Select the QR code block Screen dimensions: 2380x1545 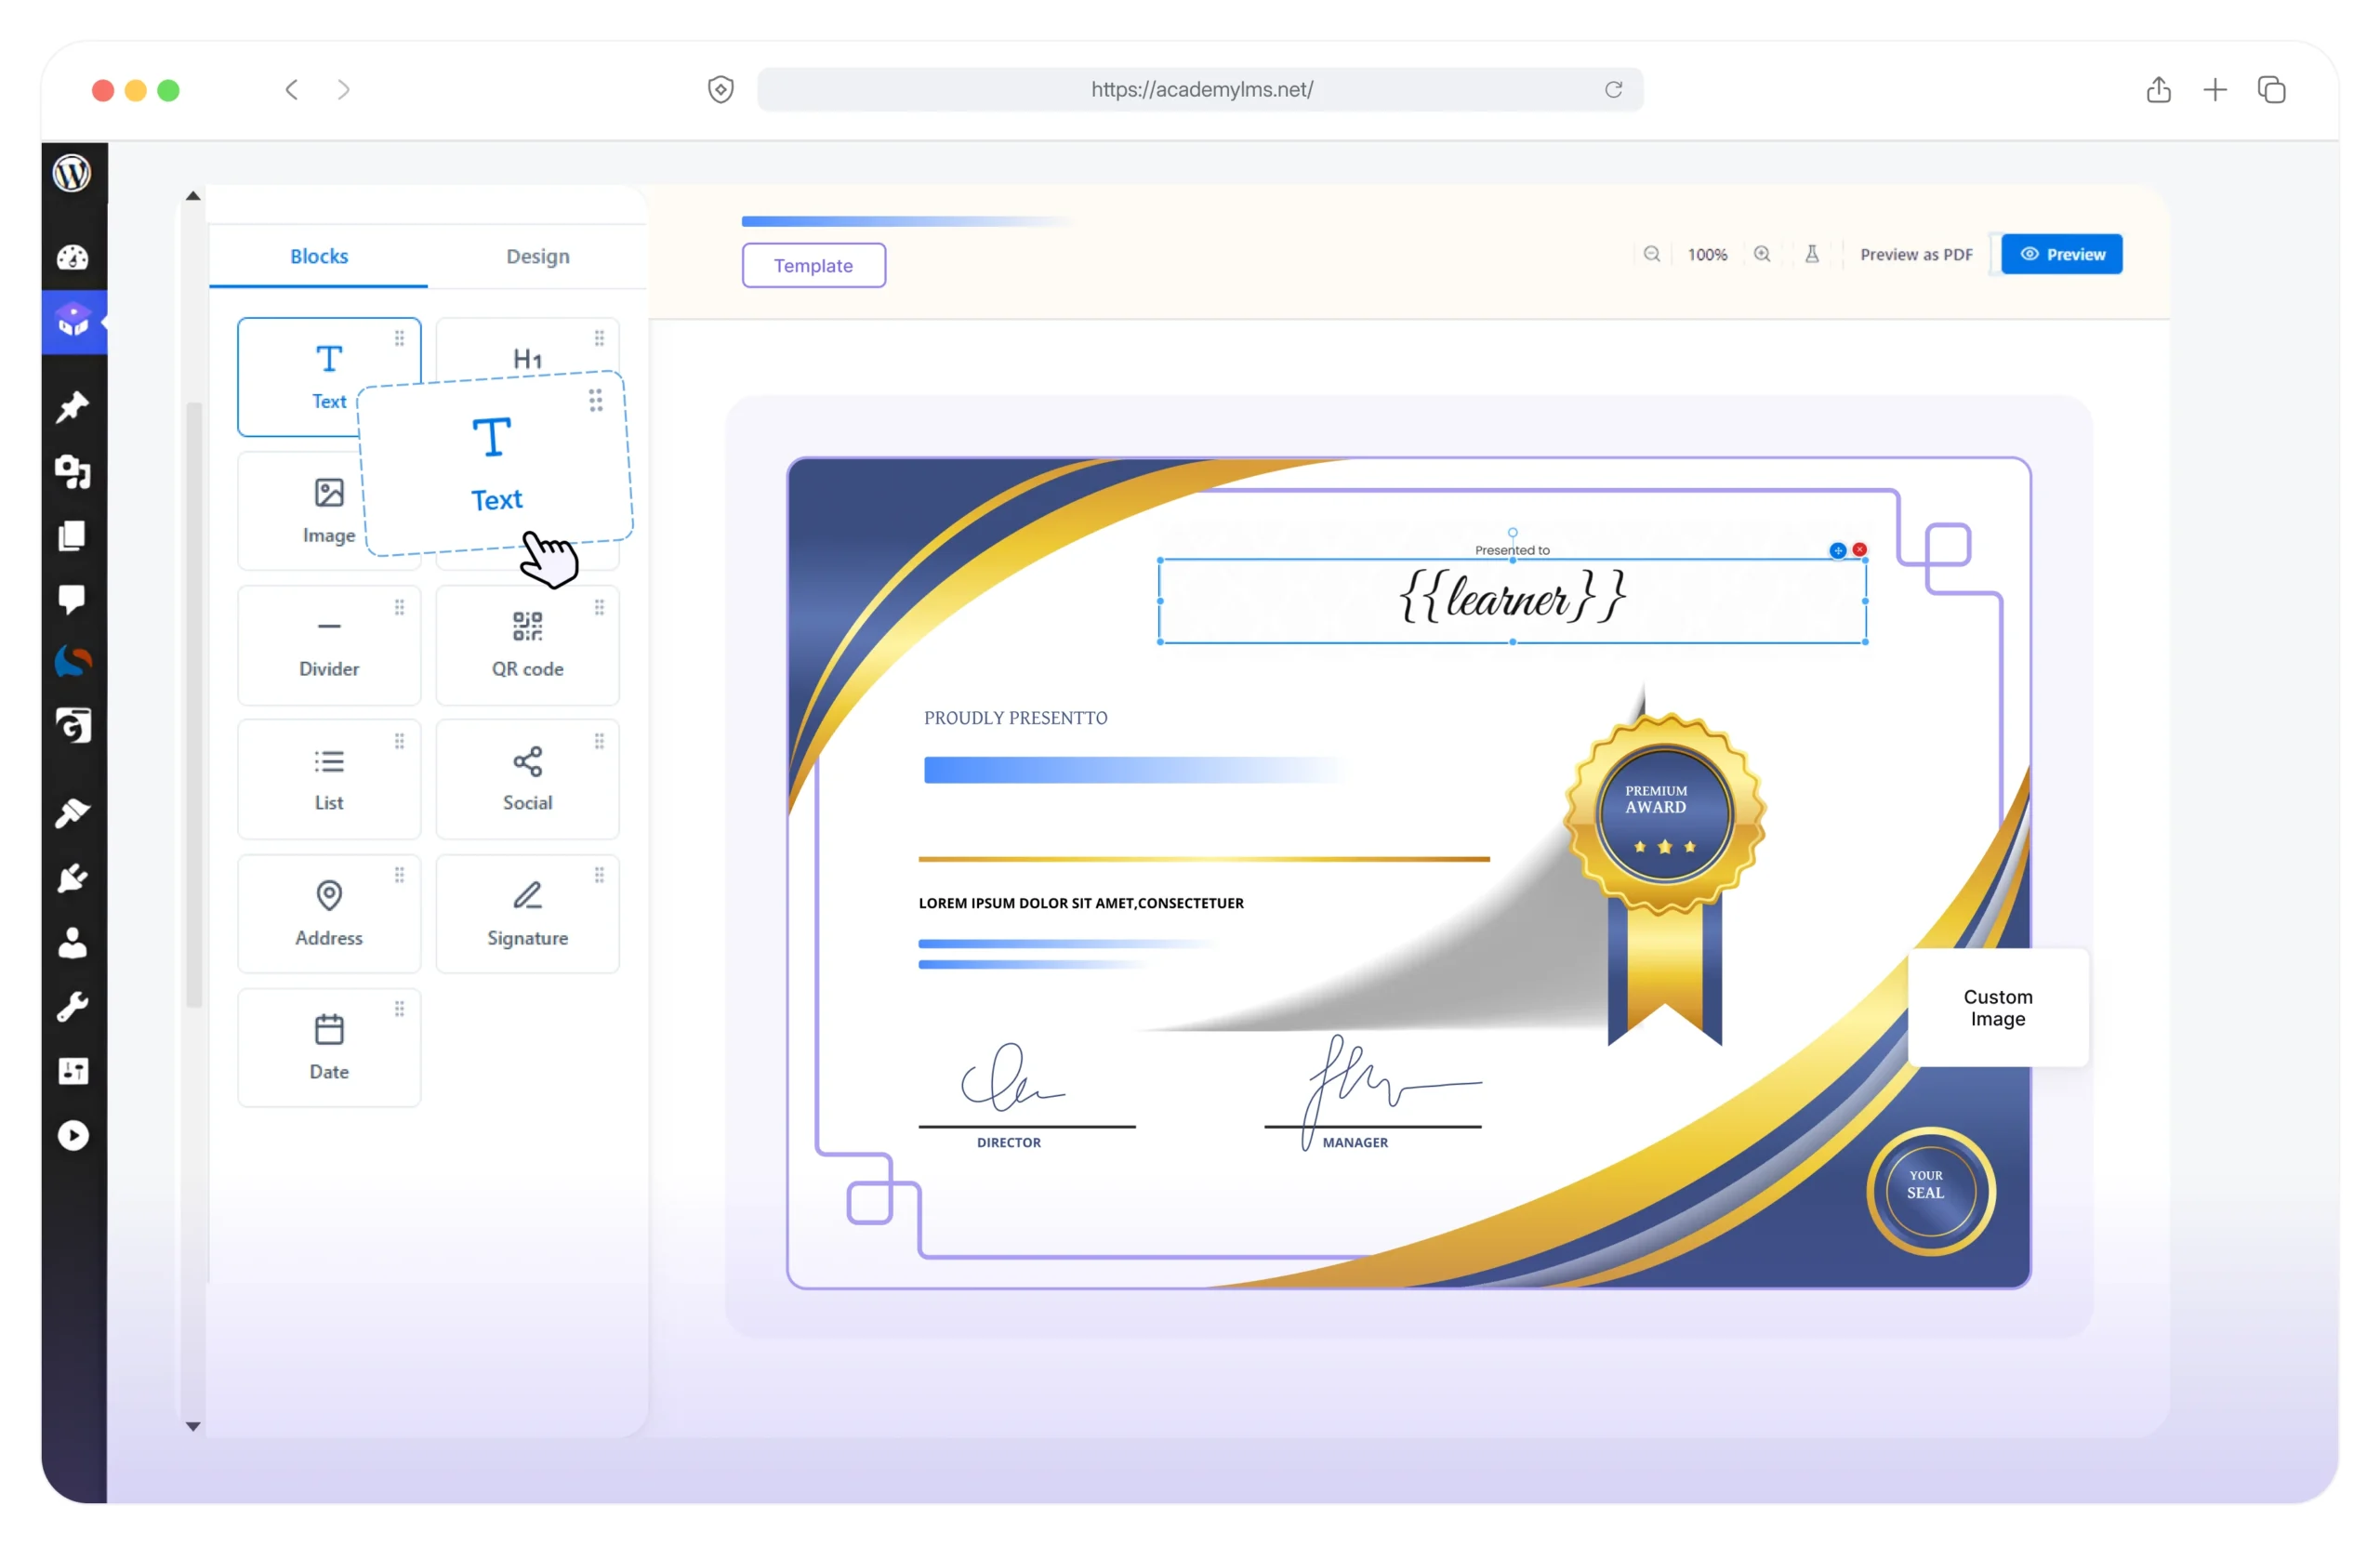pos(527,645)
